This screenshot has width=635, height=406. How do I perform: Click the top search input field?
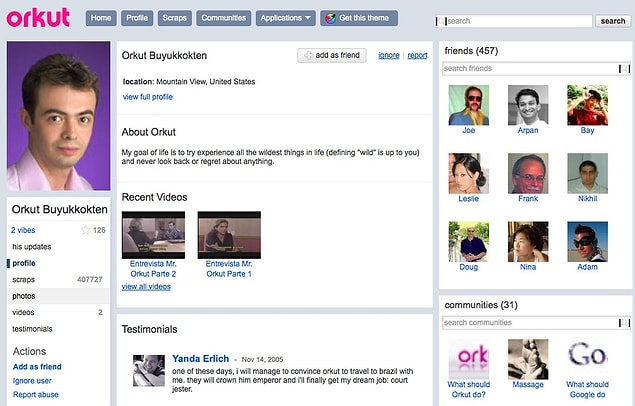tap(514, 21)
